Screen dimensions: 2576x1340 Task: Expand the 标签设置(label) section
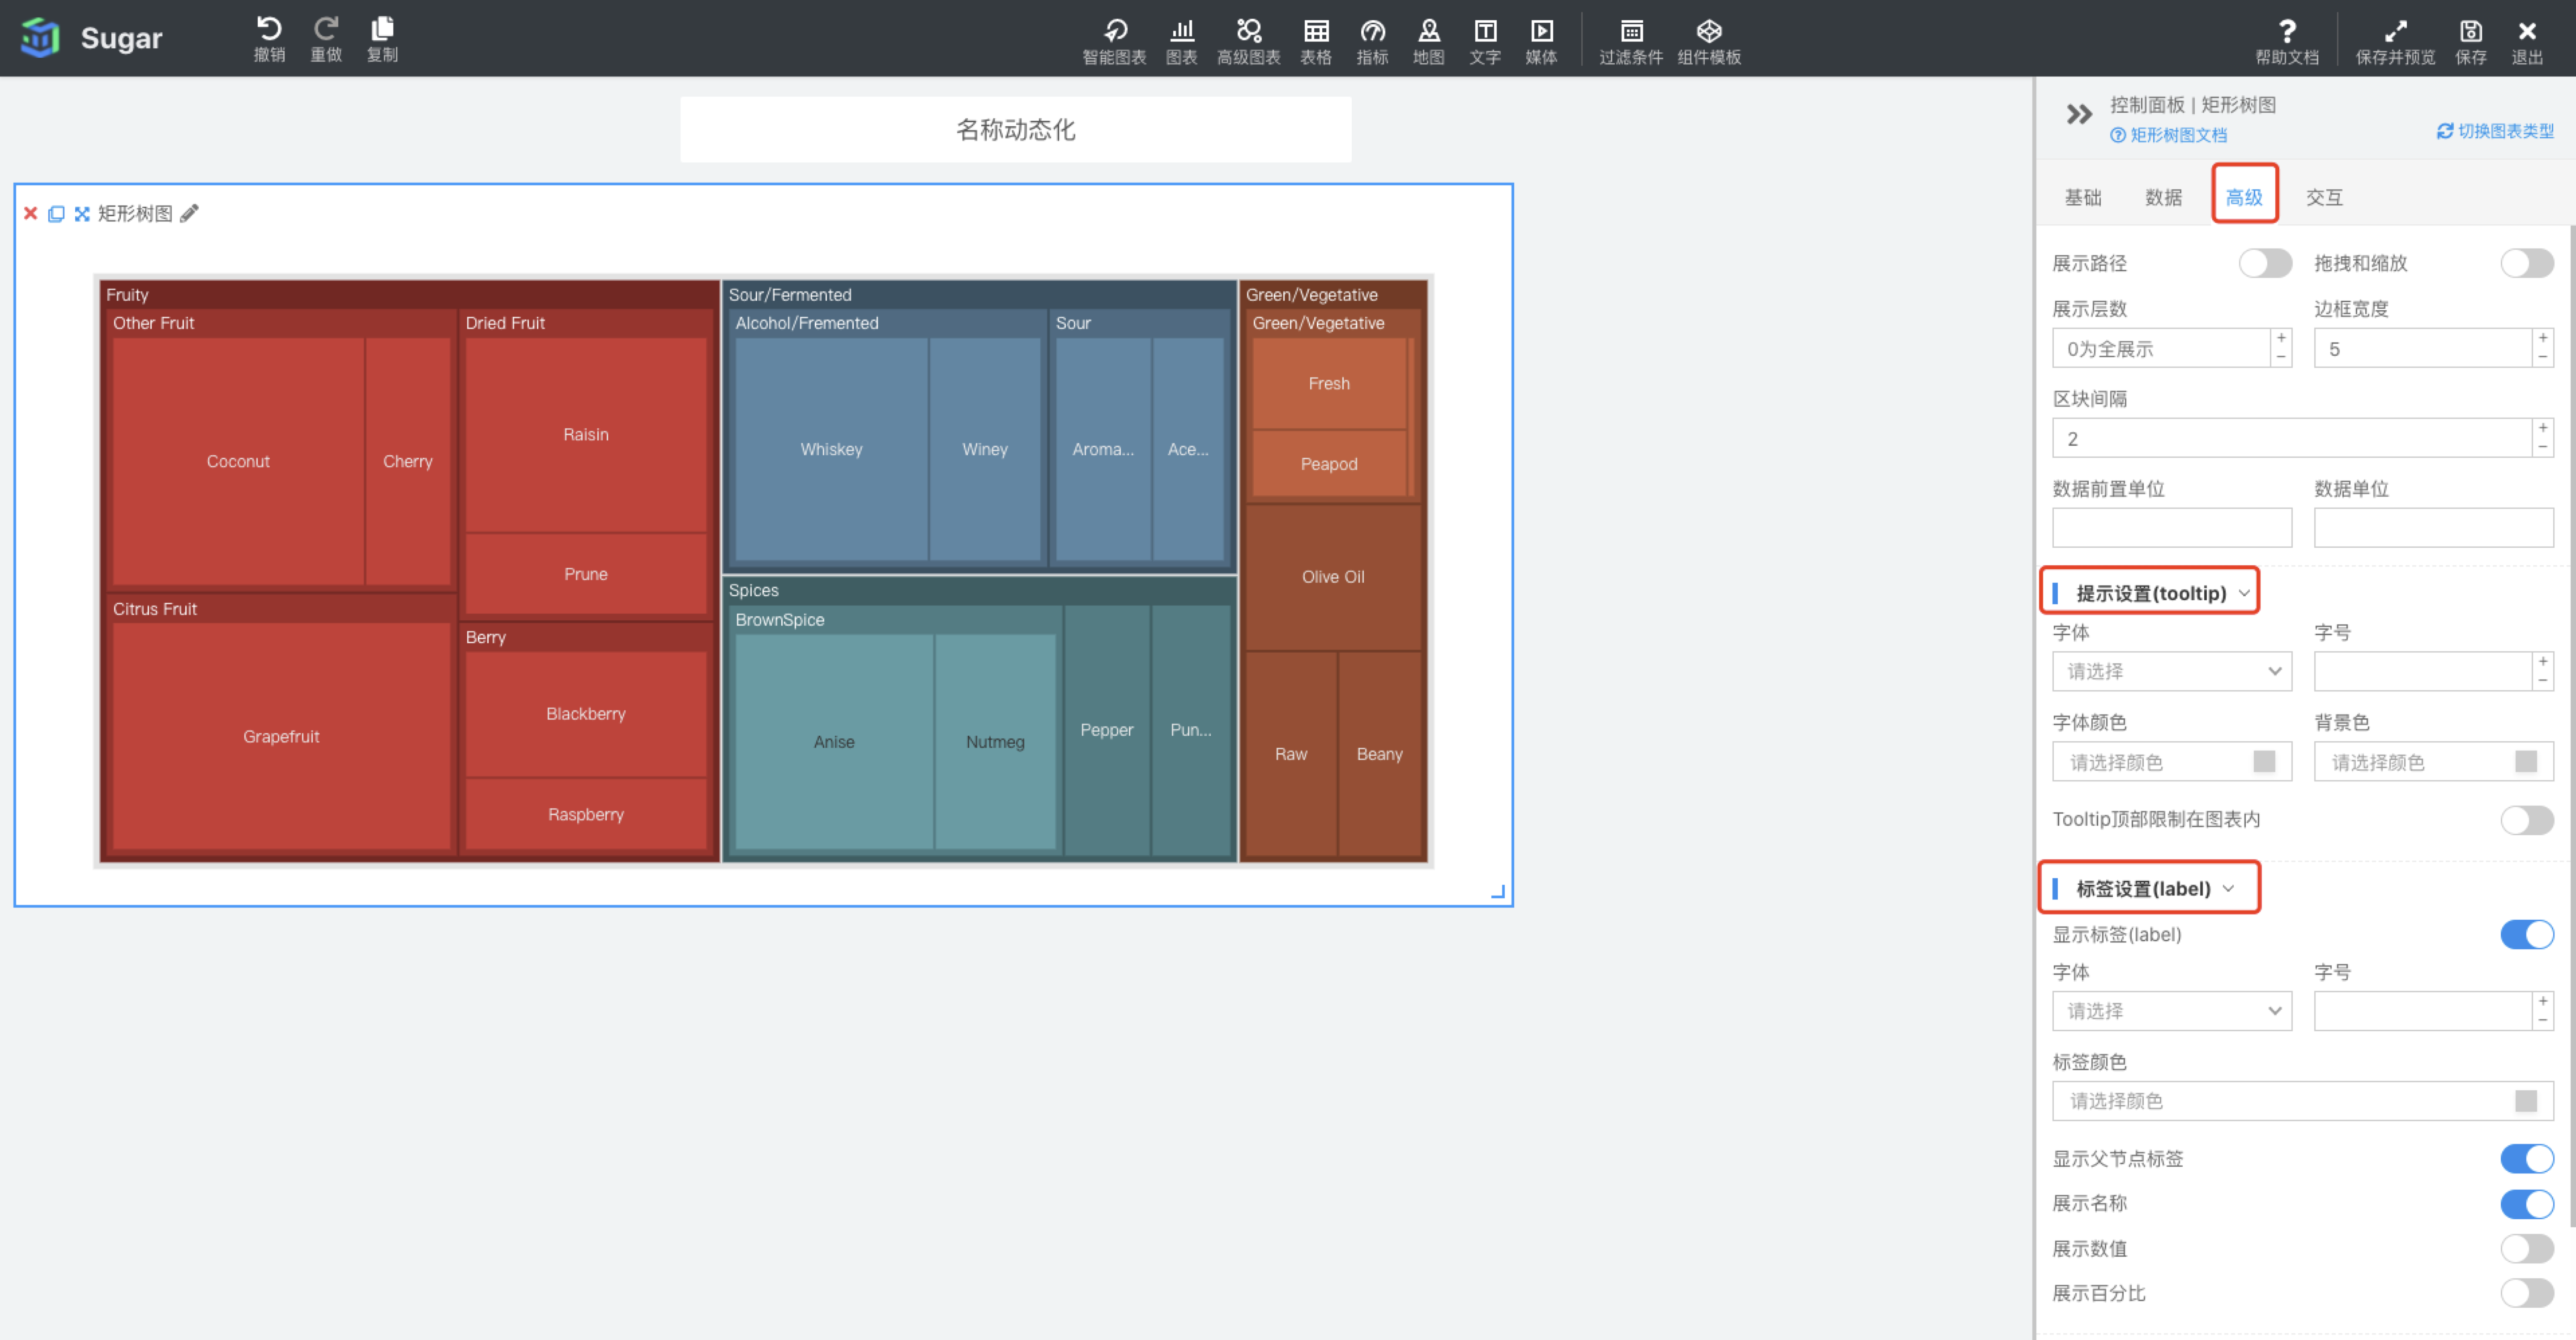[x=2150, y=888]
